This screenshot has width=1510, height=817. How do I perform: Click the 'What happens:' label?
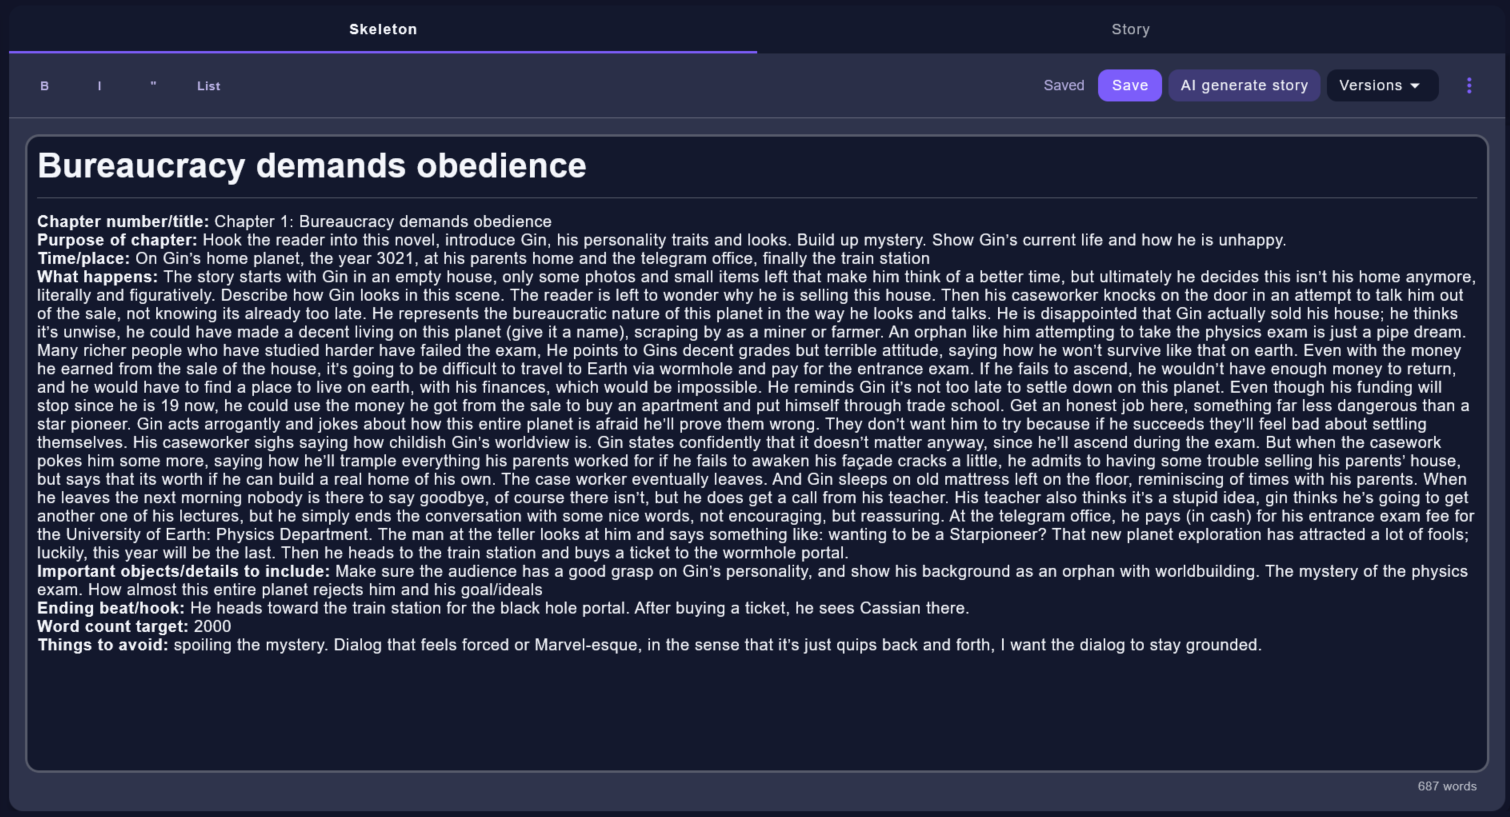pos(97,277)
